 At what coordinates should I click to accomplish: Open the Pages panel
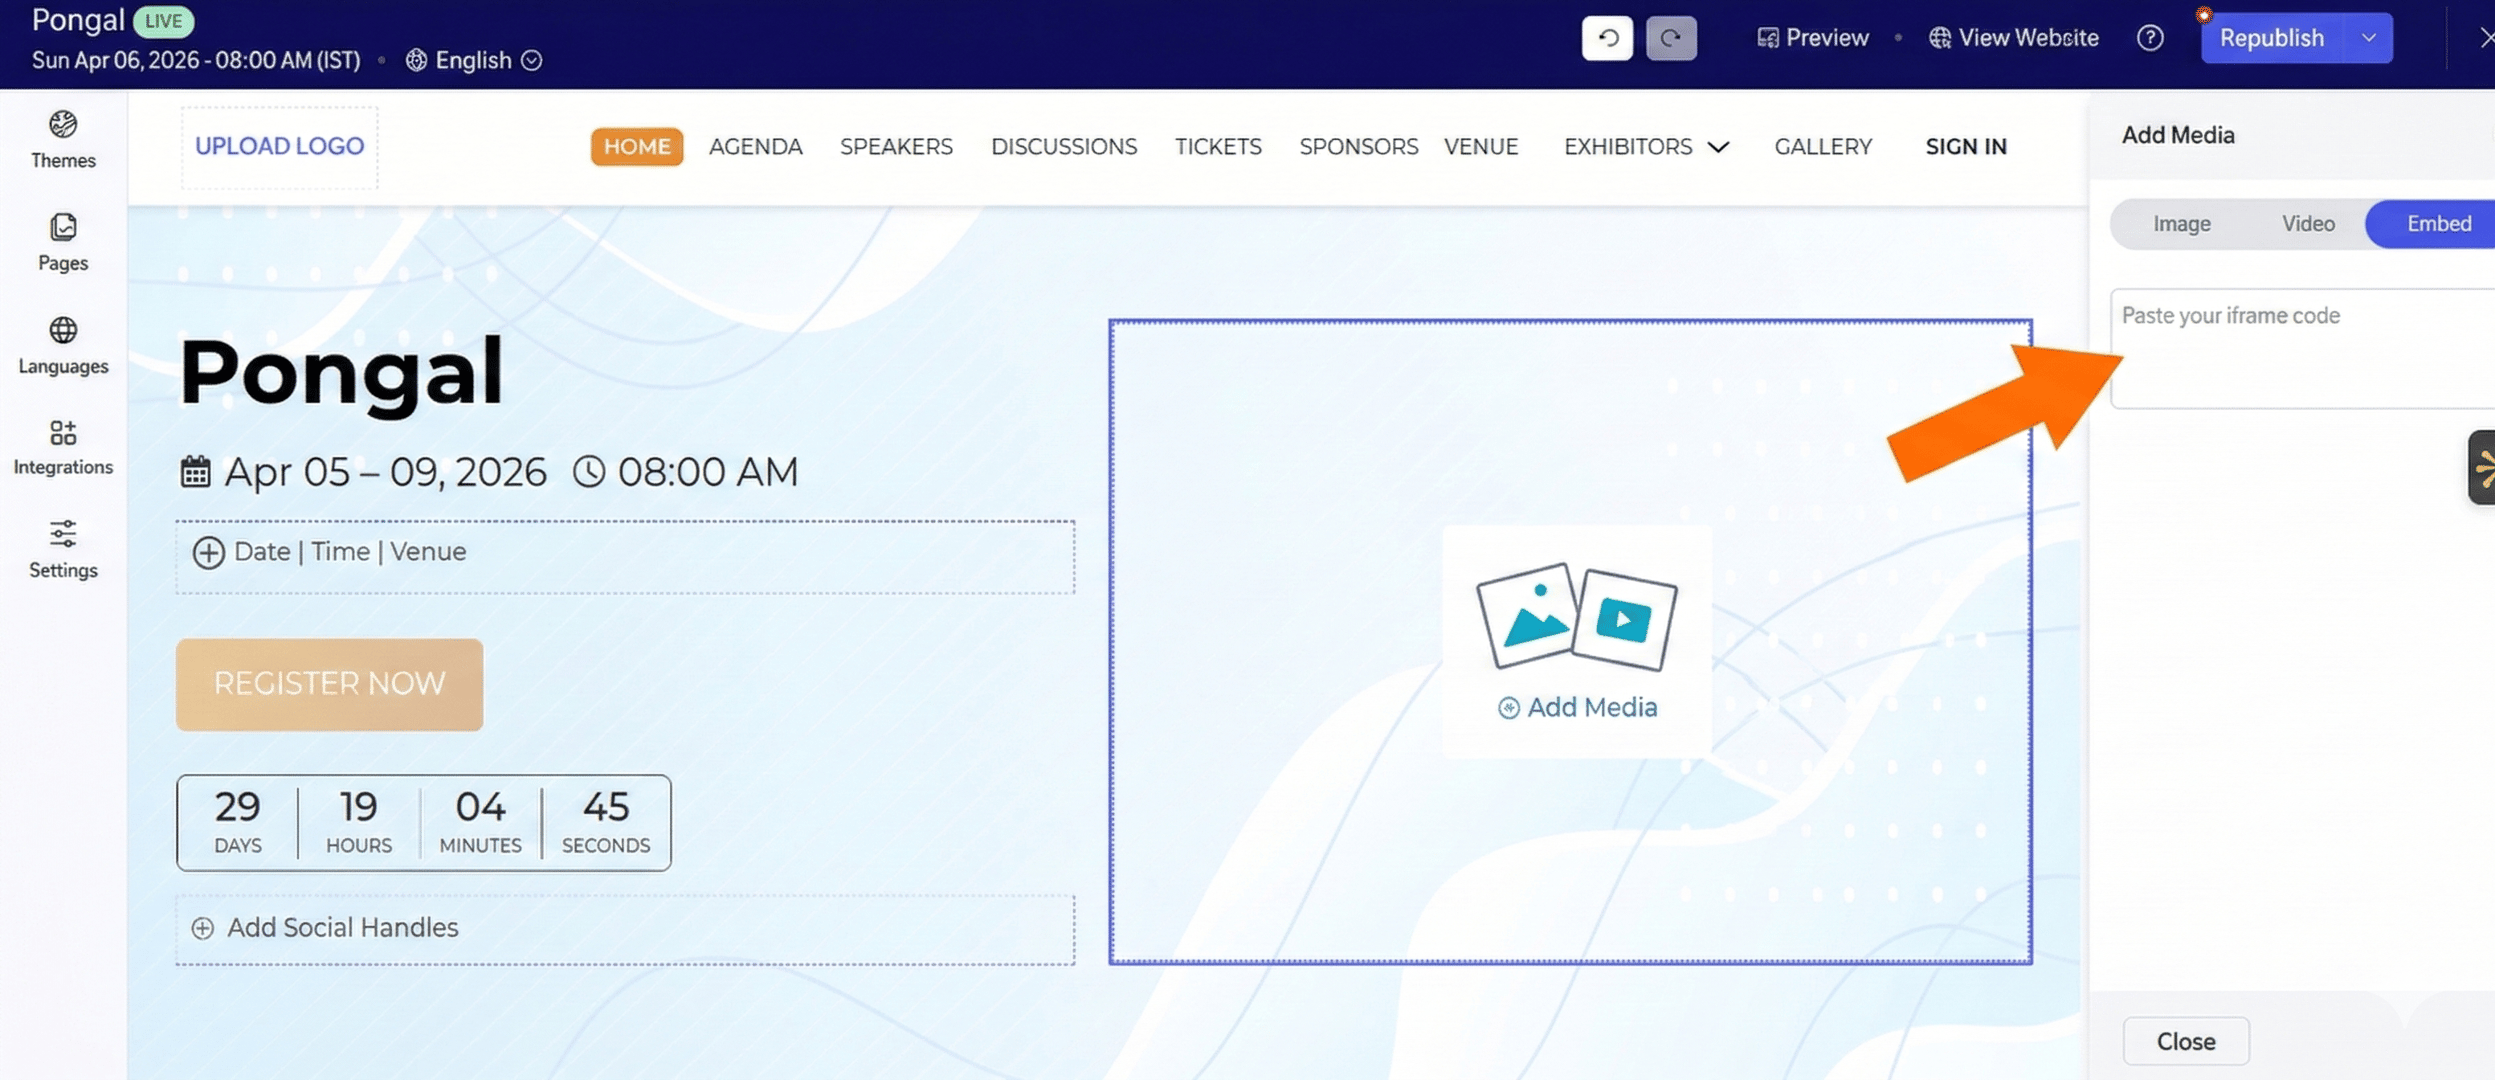click(x=62, y=243)
